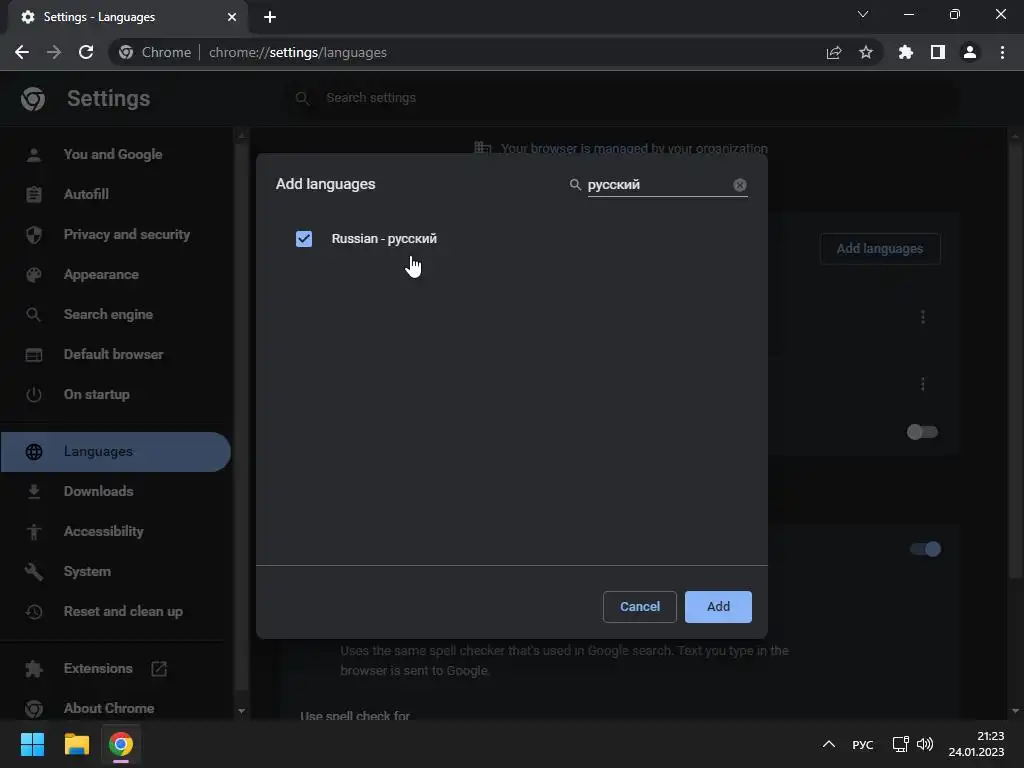1024x768 pixels.
Task: Go back to previous page
Action: (22, 52)
